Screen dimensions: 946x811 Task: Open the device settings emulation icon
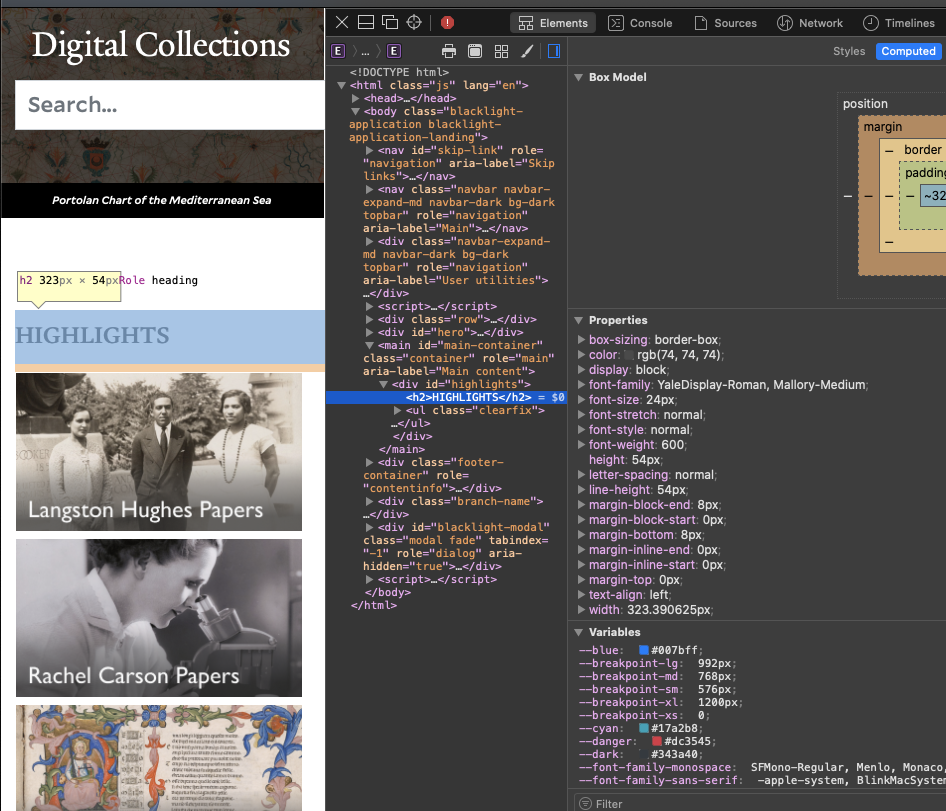tap(473, 50)
